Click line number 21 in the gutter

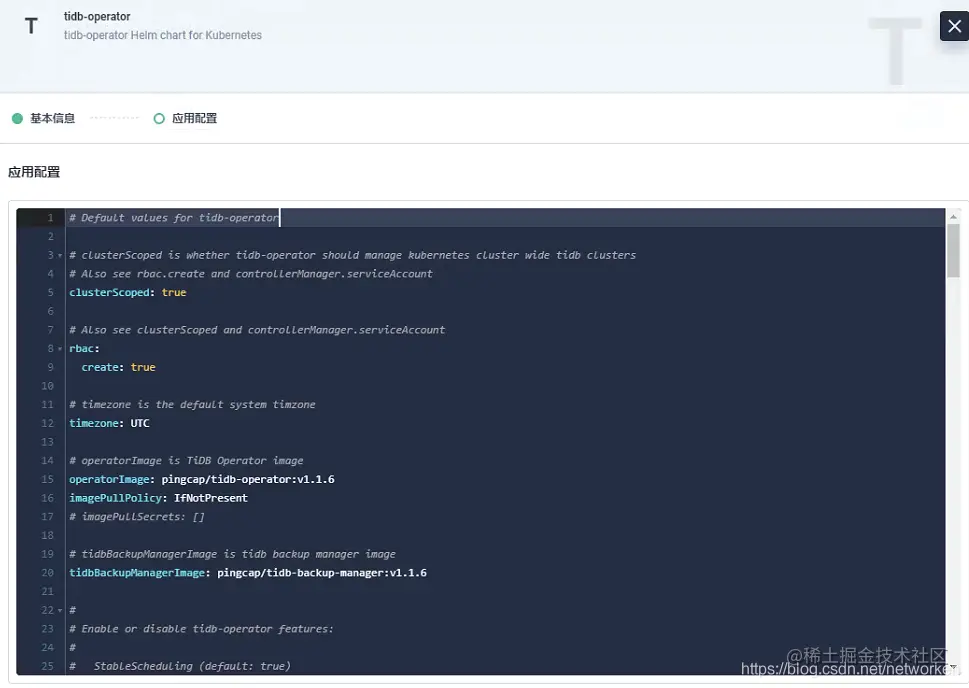(48, 592)
